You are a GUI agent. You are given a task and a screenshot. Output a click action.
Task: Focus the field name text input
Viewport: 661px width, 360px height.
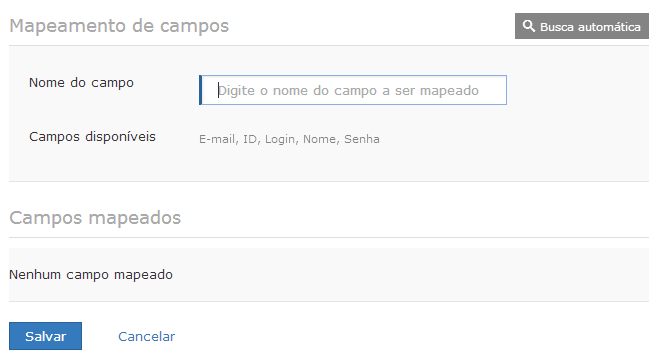coord(353,90)
